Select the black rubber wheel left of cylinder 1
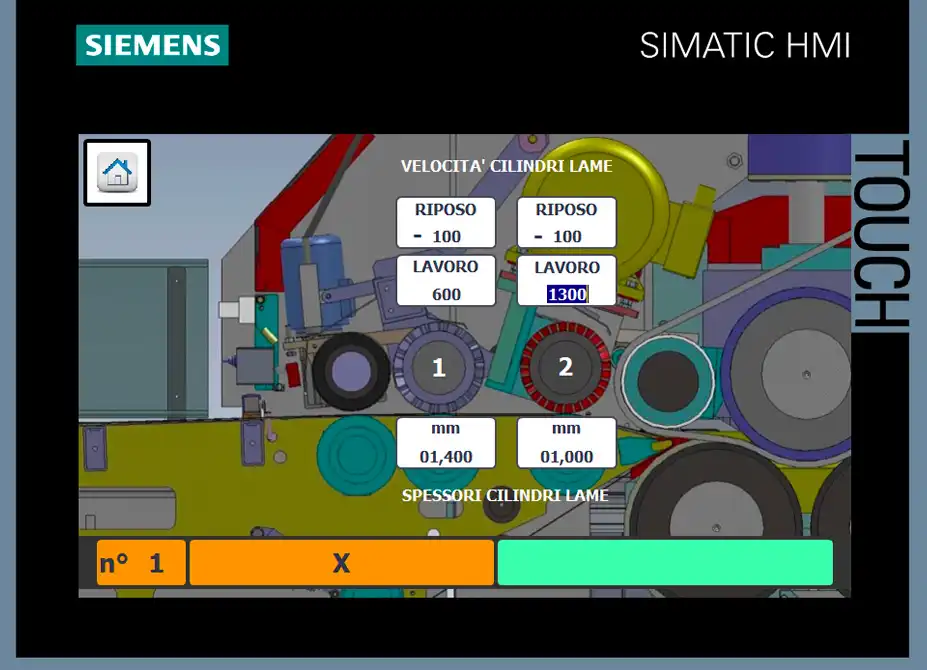 click(350, 371)
